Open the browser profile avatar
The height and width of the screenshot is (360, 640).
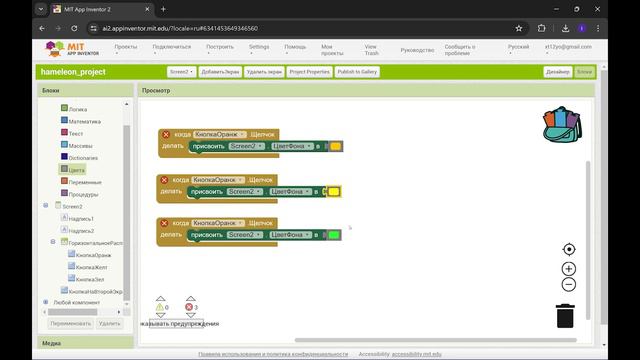582,28
